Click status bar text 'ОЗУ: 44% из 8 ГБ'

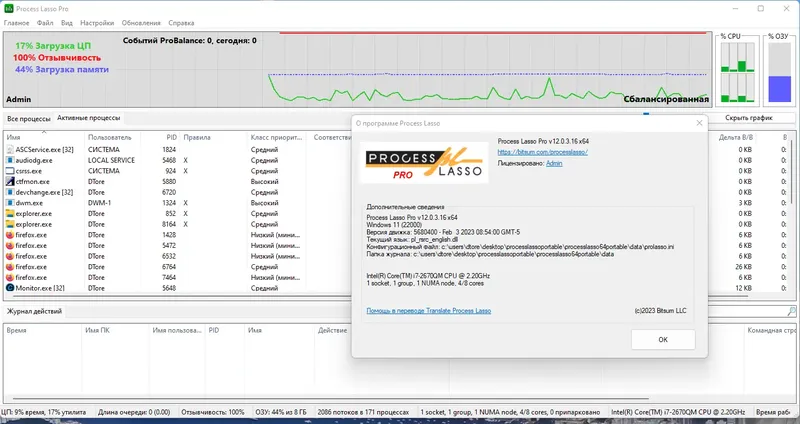[281, 412]
